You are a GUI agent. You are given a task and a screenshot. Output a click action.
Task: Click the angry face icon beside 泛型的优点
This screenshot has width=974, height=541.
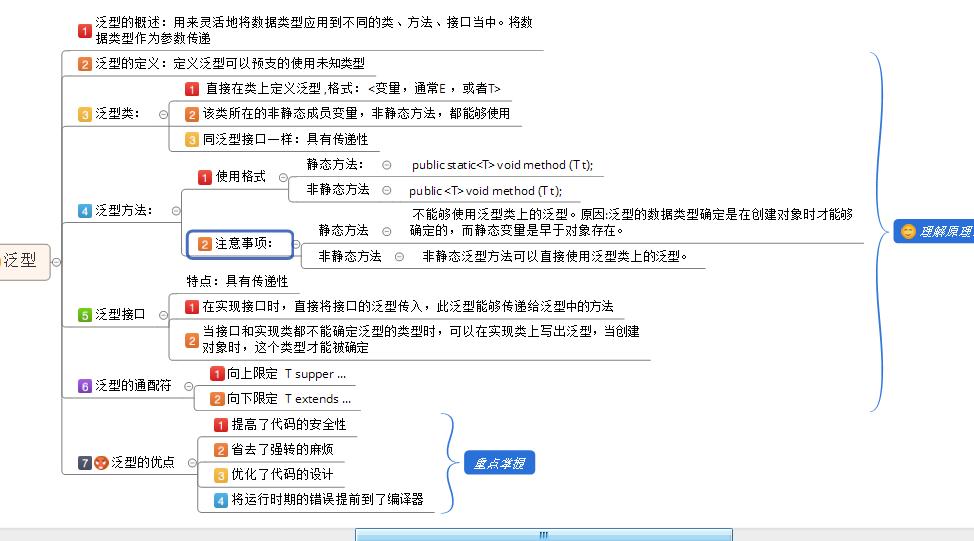coord(101,463)
